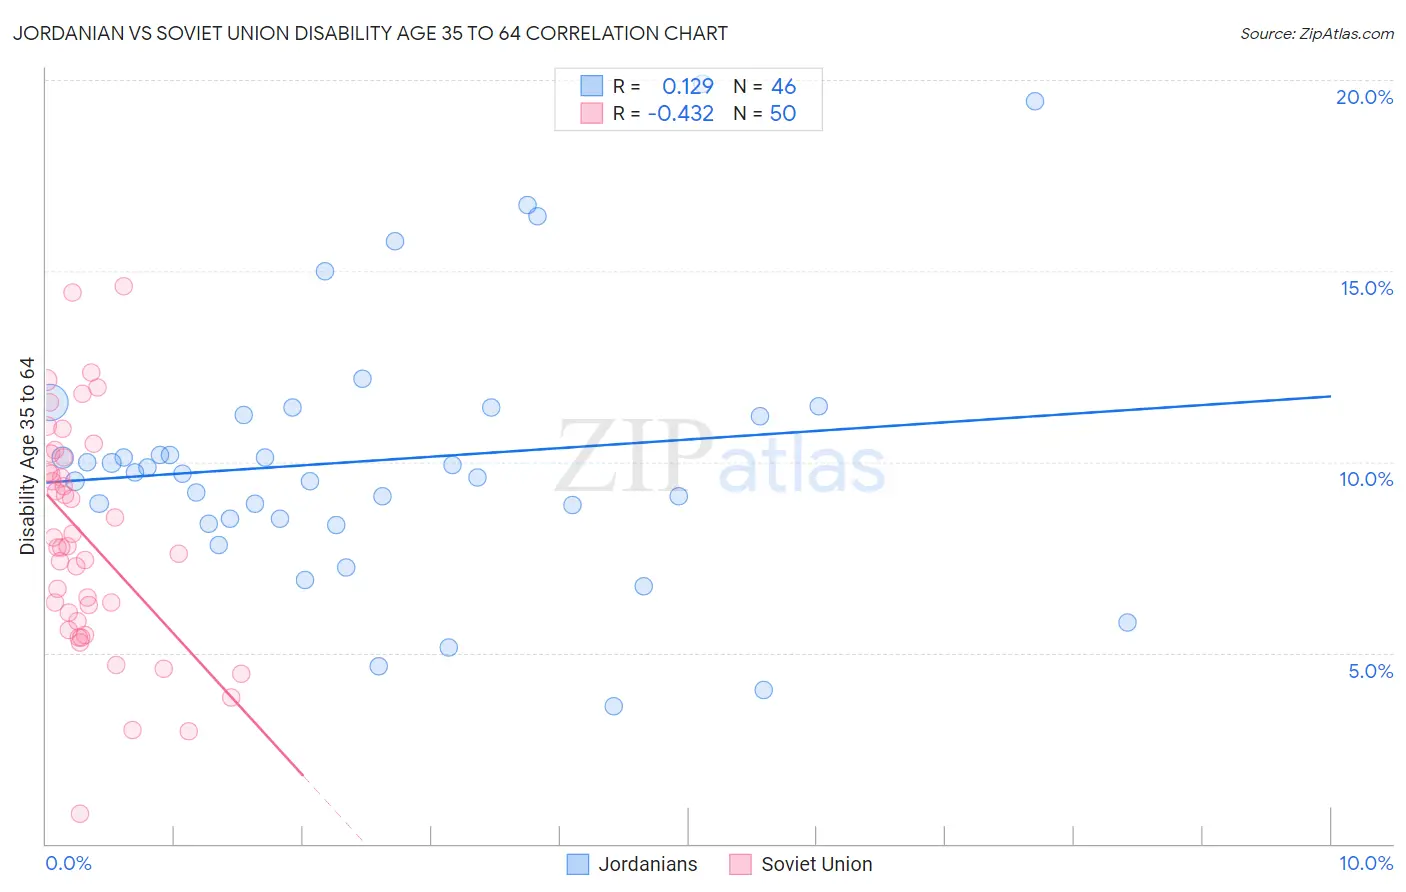Click the chart title text
The image size is (1406, 892).
(x=370, y=33)
